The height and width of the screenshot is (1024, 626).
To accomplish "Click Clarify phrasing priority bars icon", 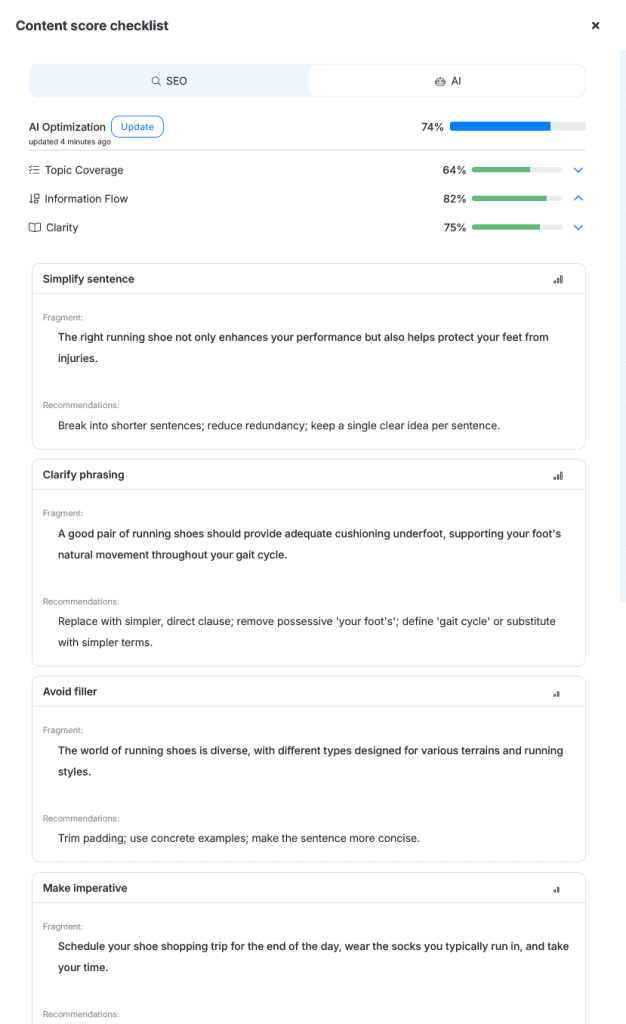I will pyautogui.click(x=558, y=476).
